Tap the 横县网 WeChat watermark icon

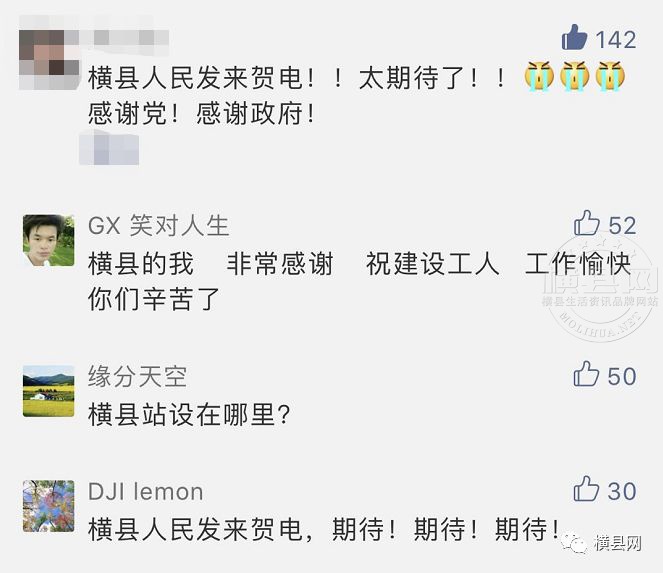pyautogui.click(x=574, y=543)
